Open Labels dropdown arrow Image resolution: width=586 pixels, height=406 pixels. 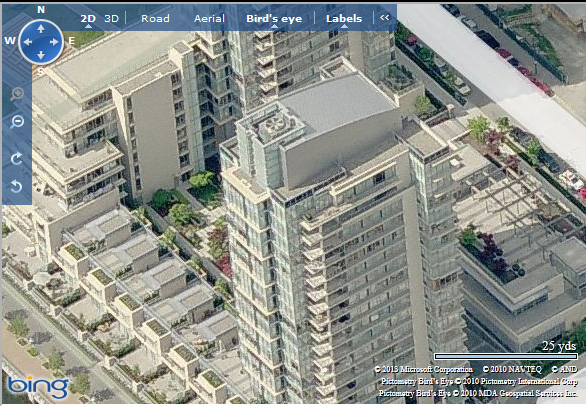pyautogui.click(x=344, y=27)
